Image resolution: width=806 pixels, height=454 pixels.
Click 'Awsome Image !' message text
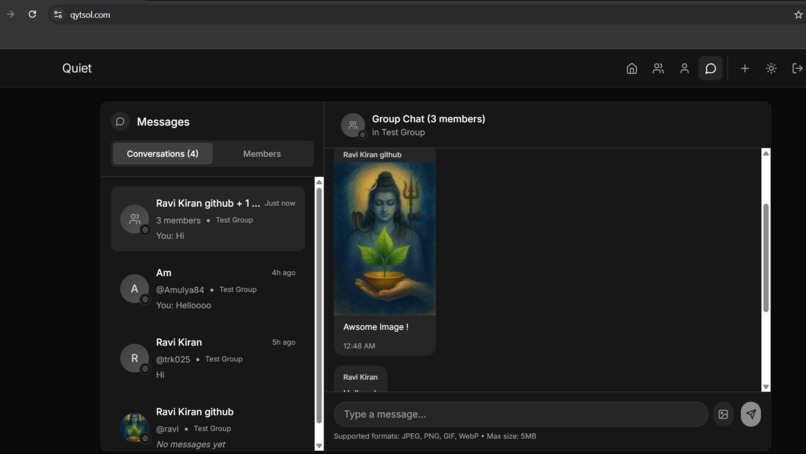point(376,327)
